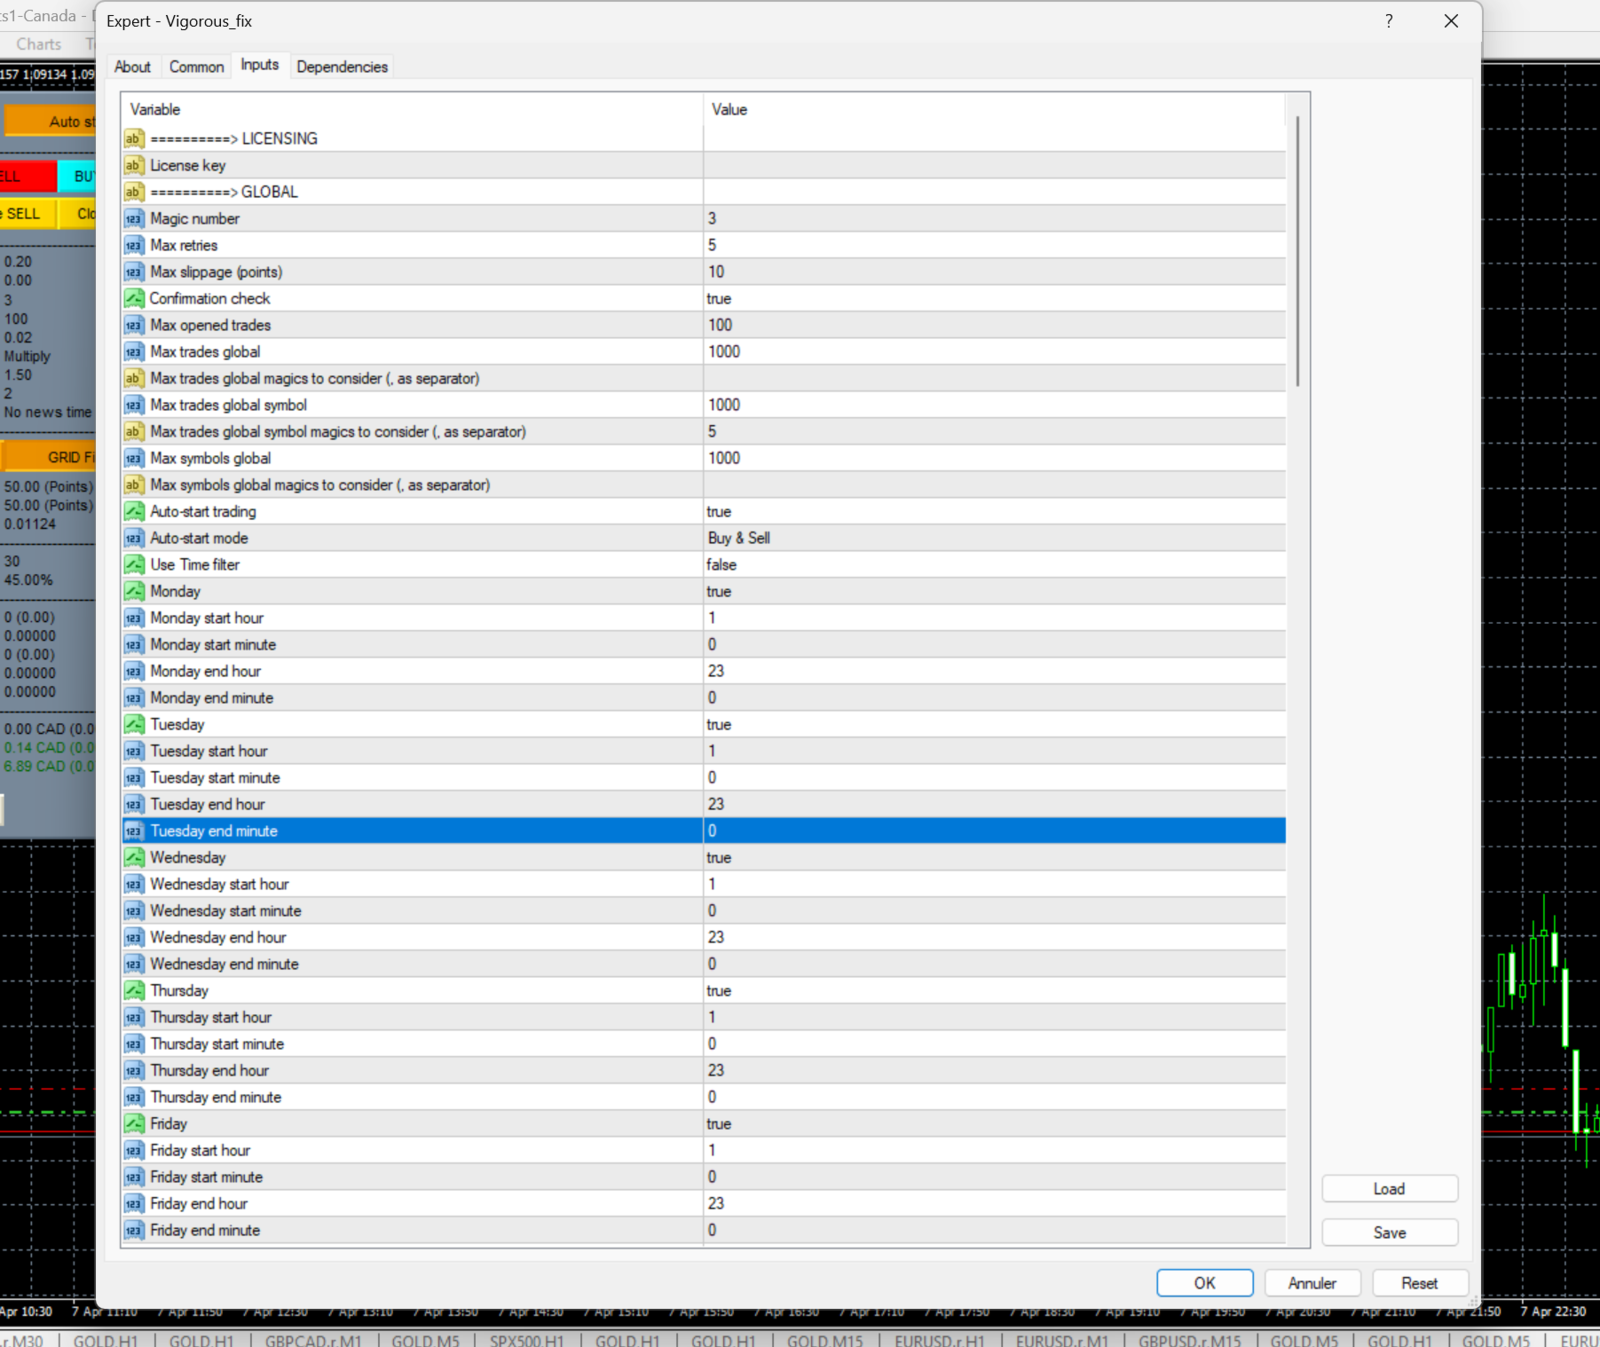Click the Confirmation check boolean icon
Viewport: 1600px width, 1347px height.
(134, 299)
